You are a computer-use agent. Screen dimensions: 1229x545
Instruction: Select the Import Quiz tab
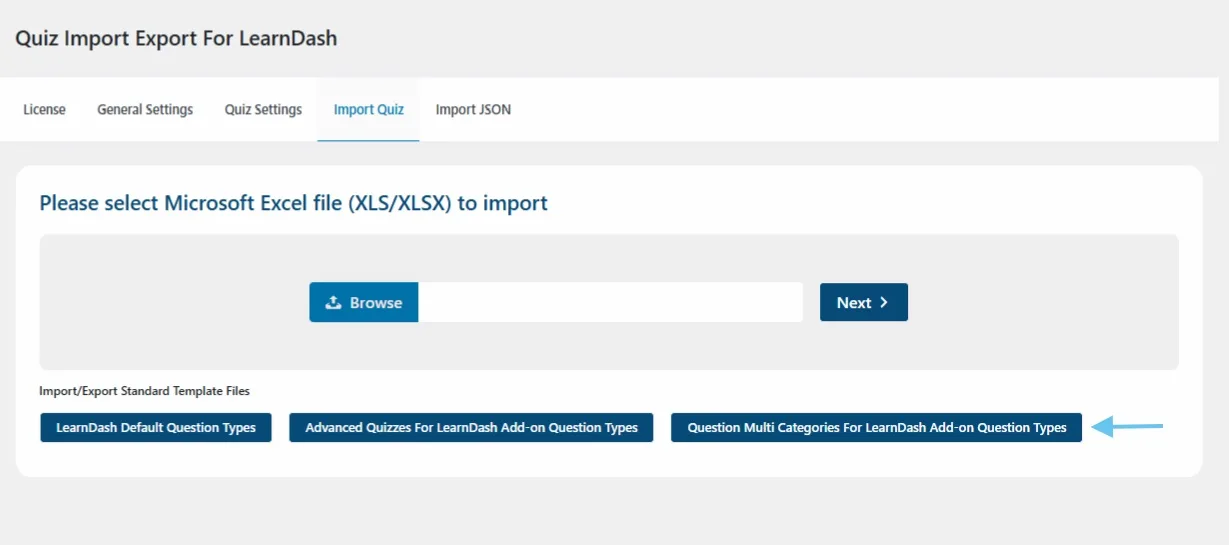coord(369,110)
